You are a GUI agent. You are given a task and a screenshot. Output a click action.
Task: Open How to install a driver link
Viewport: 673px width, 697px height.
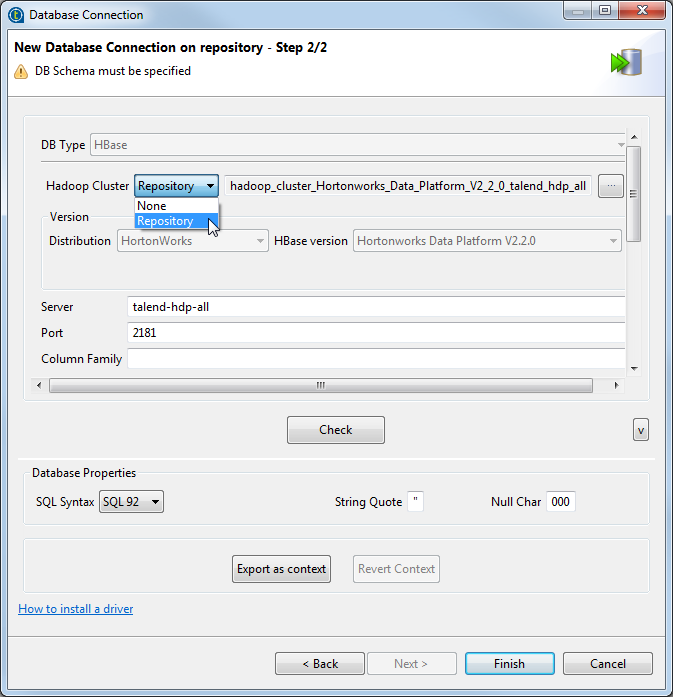point(76,609)
